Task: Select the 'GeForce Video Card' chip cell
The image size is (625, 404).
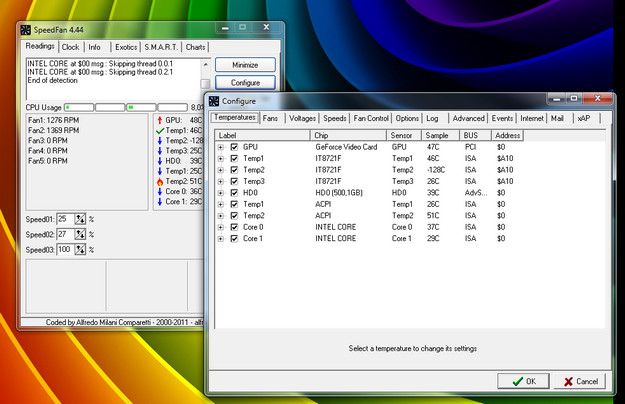Action: click(x=346, y=147)
